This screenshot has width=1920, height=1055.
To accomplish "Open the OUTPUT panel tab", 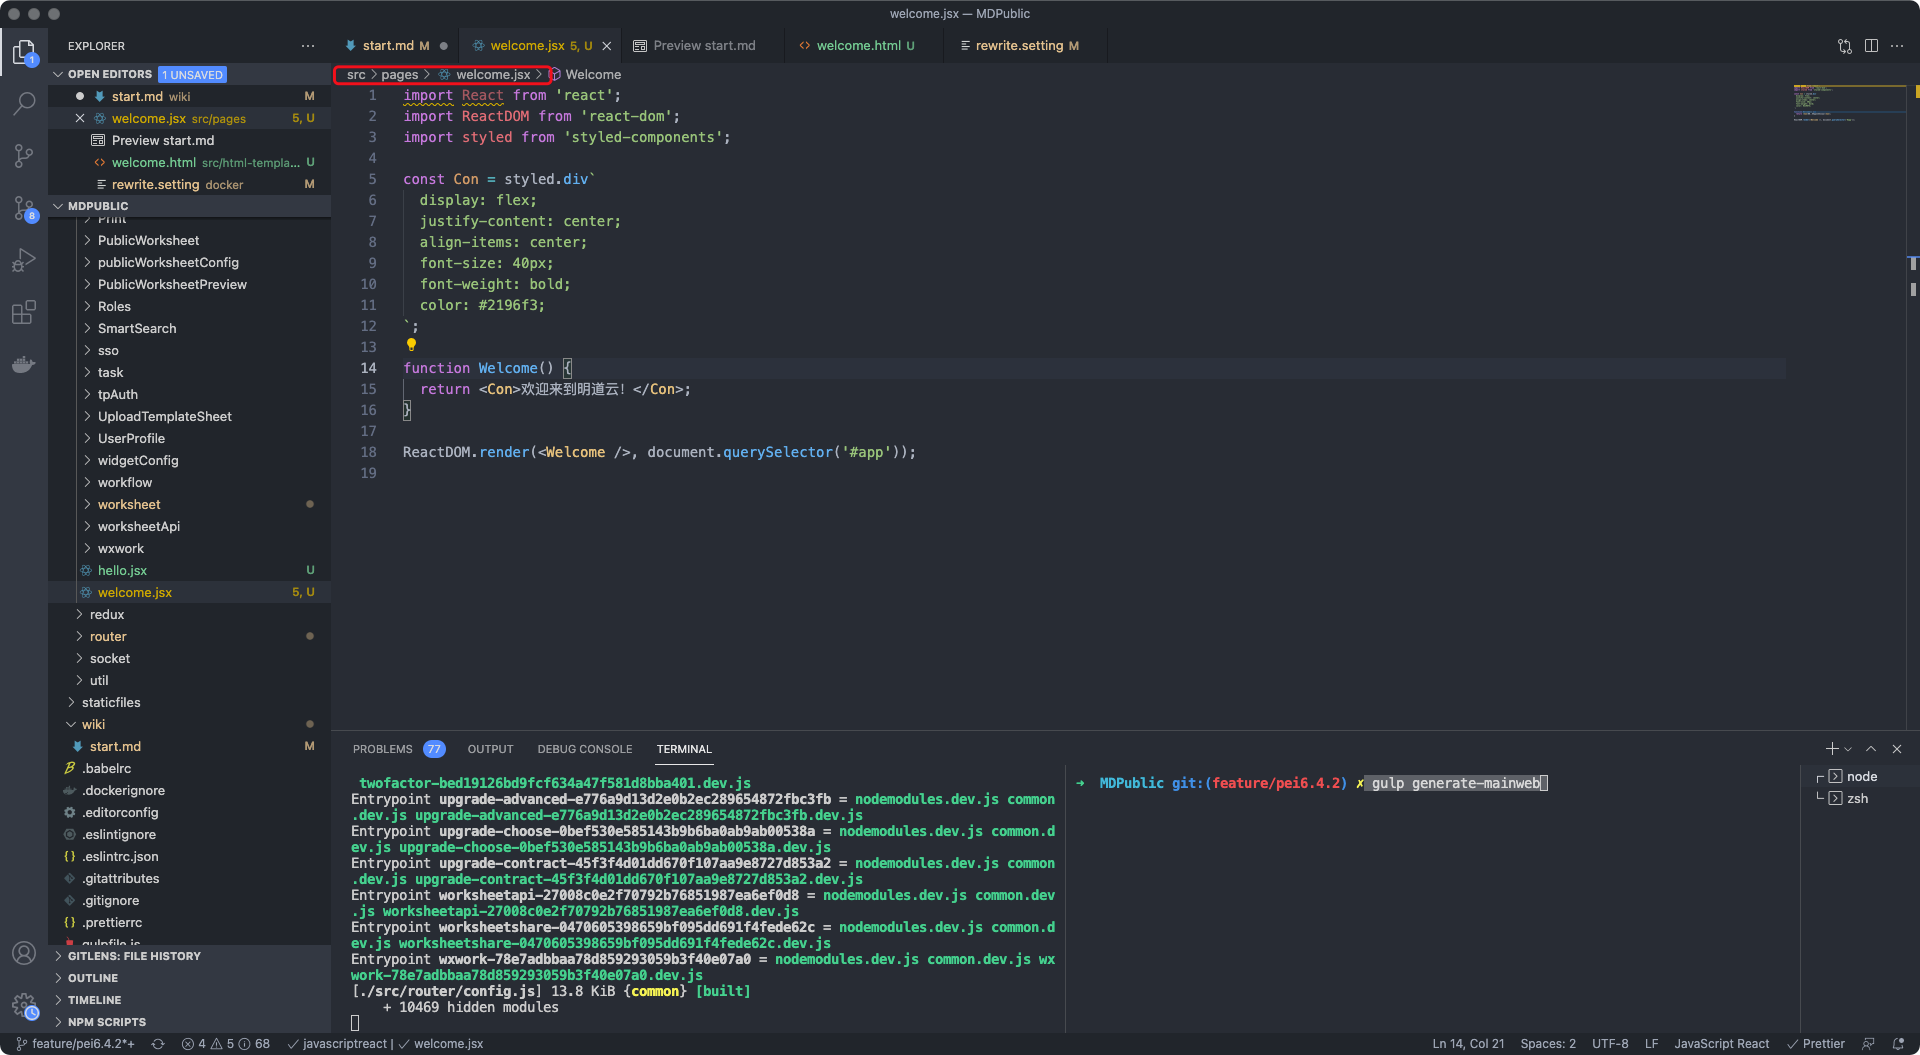I will click(490, 749).
